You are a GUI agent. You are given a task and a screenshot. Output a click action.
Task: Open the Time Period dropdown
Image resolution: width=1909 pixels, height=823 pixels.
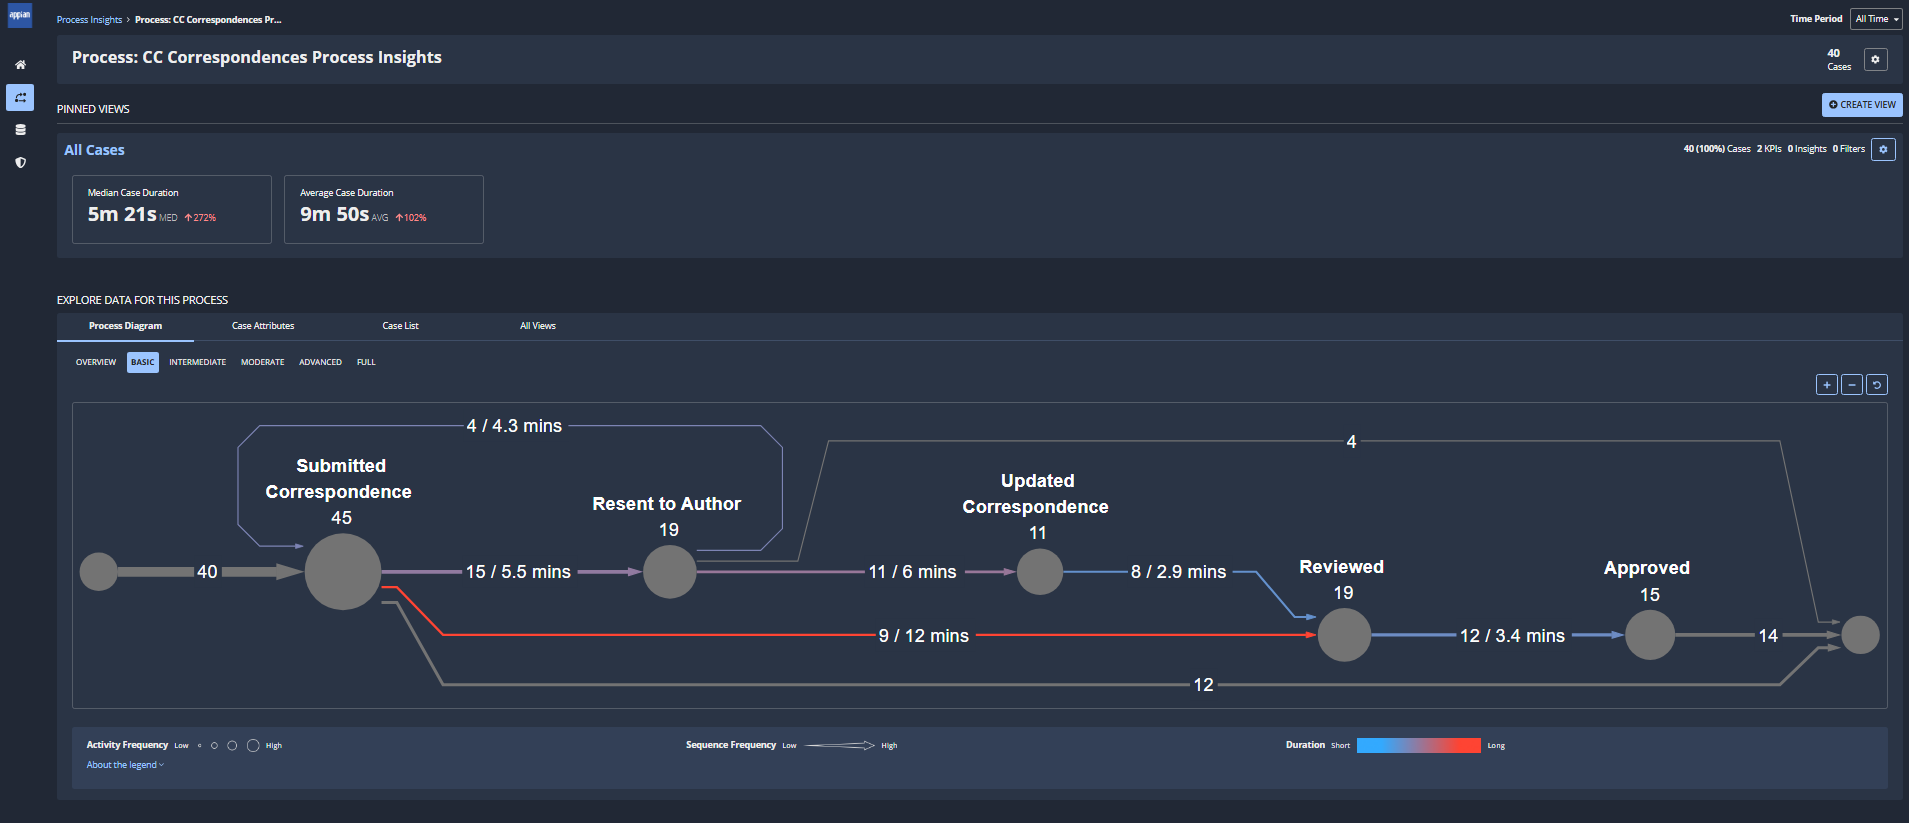1876,19
